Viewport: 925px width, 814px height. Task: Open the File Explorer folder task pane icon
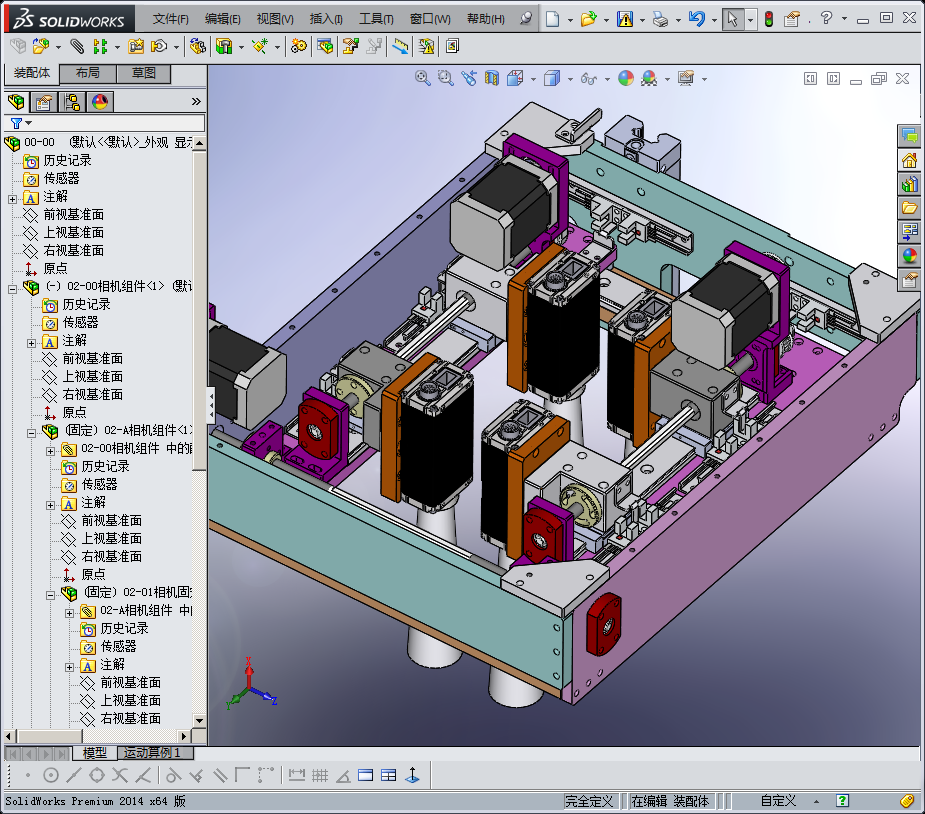click(910, 208)
